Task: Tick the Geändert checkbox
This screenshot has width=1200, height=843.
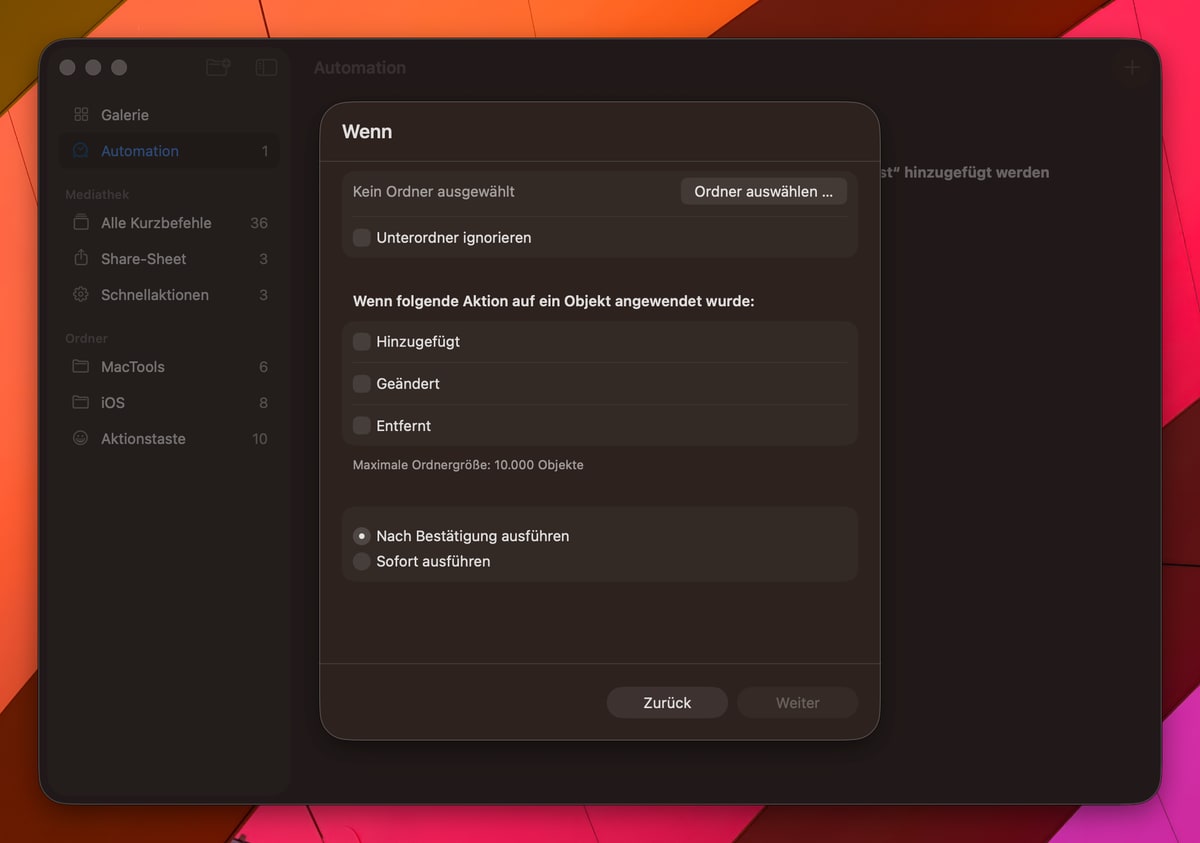Action: pyautogui.click(x=362, y=384)
